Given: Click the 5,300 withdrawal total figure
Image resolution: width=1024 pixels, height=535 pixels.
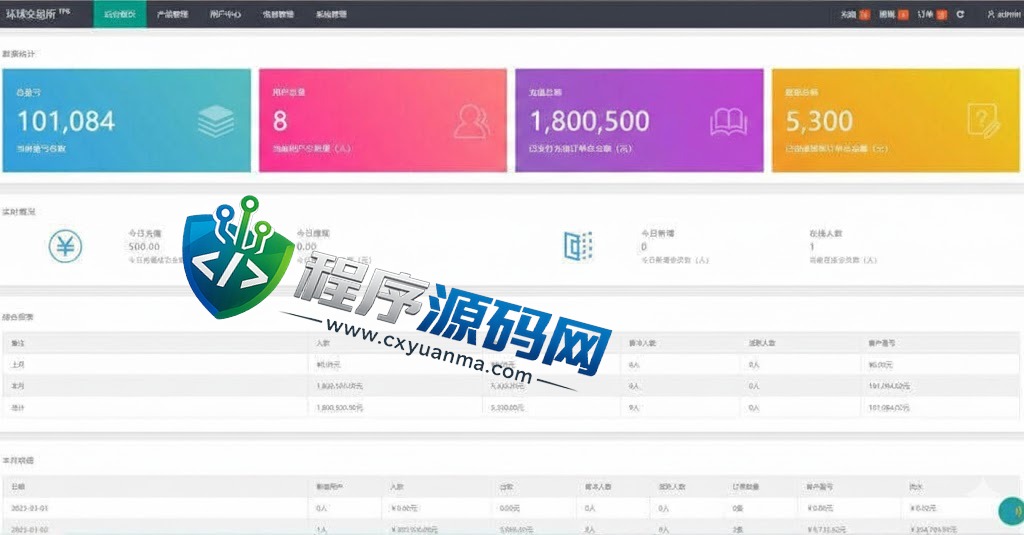Looking at the screenshot, I should pyautogui.click(x=819, y=121).
